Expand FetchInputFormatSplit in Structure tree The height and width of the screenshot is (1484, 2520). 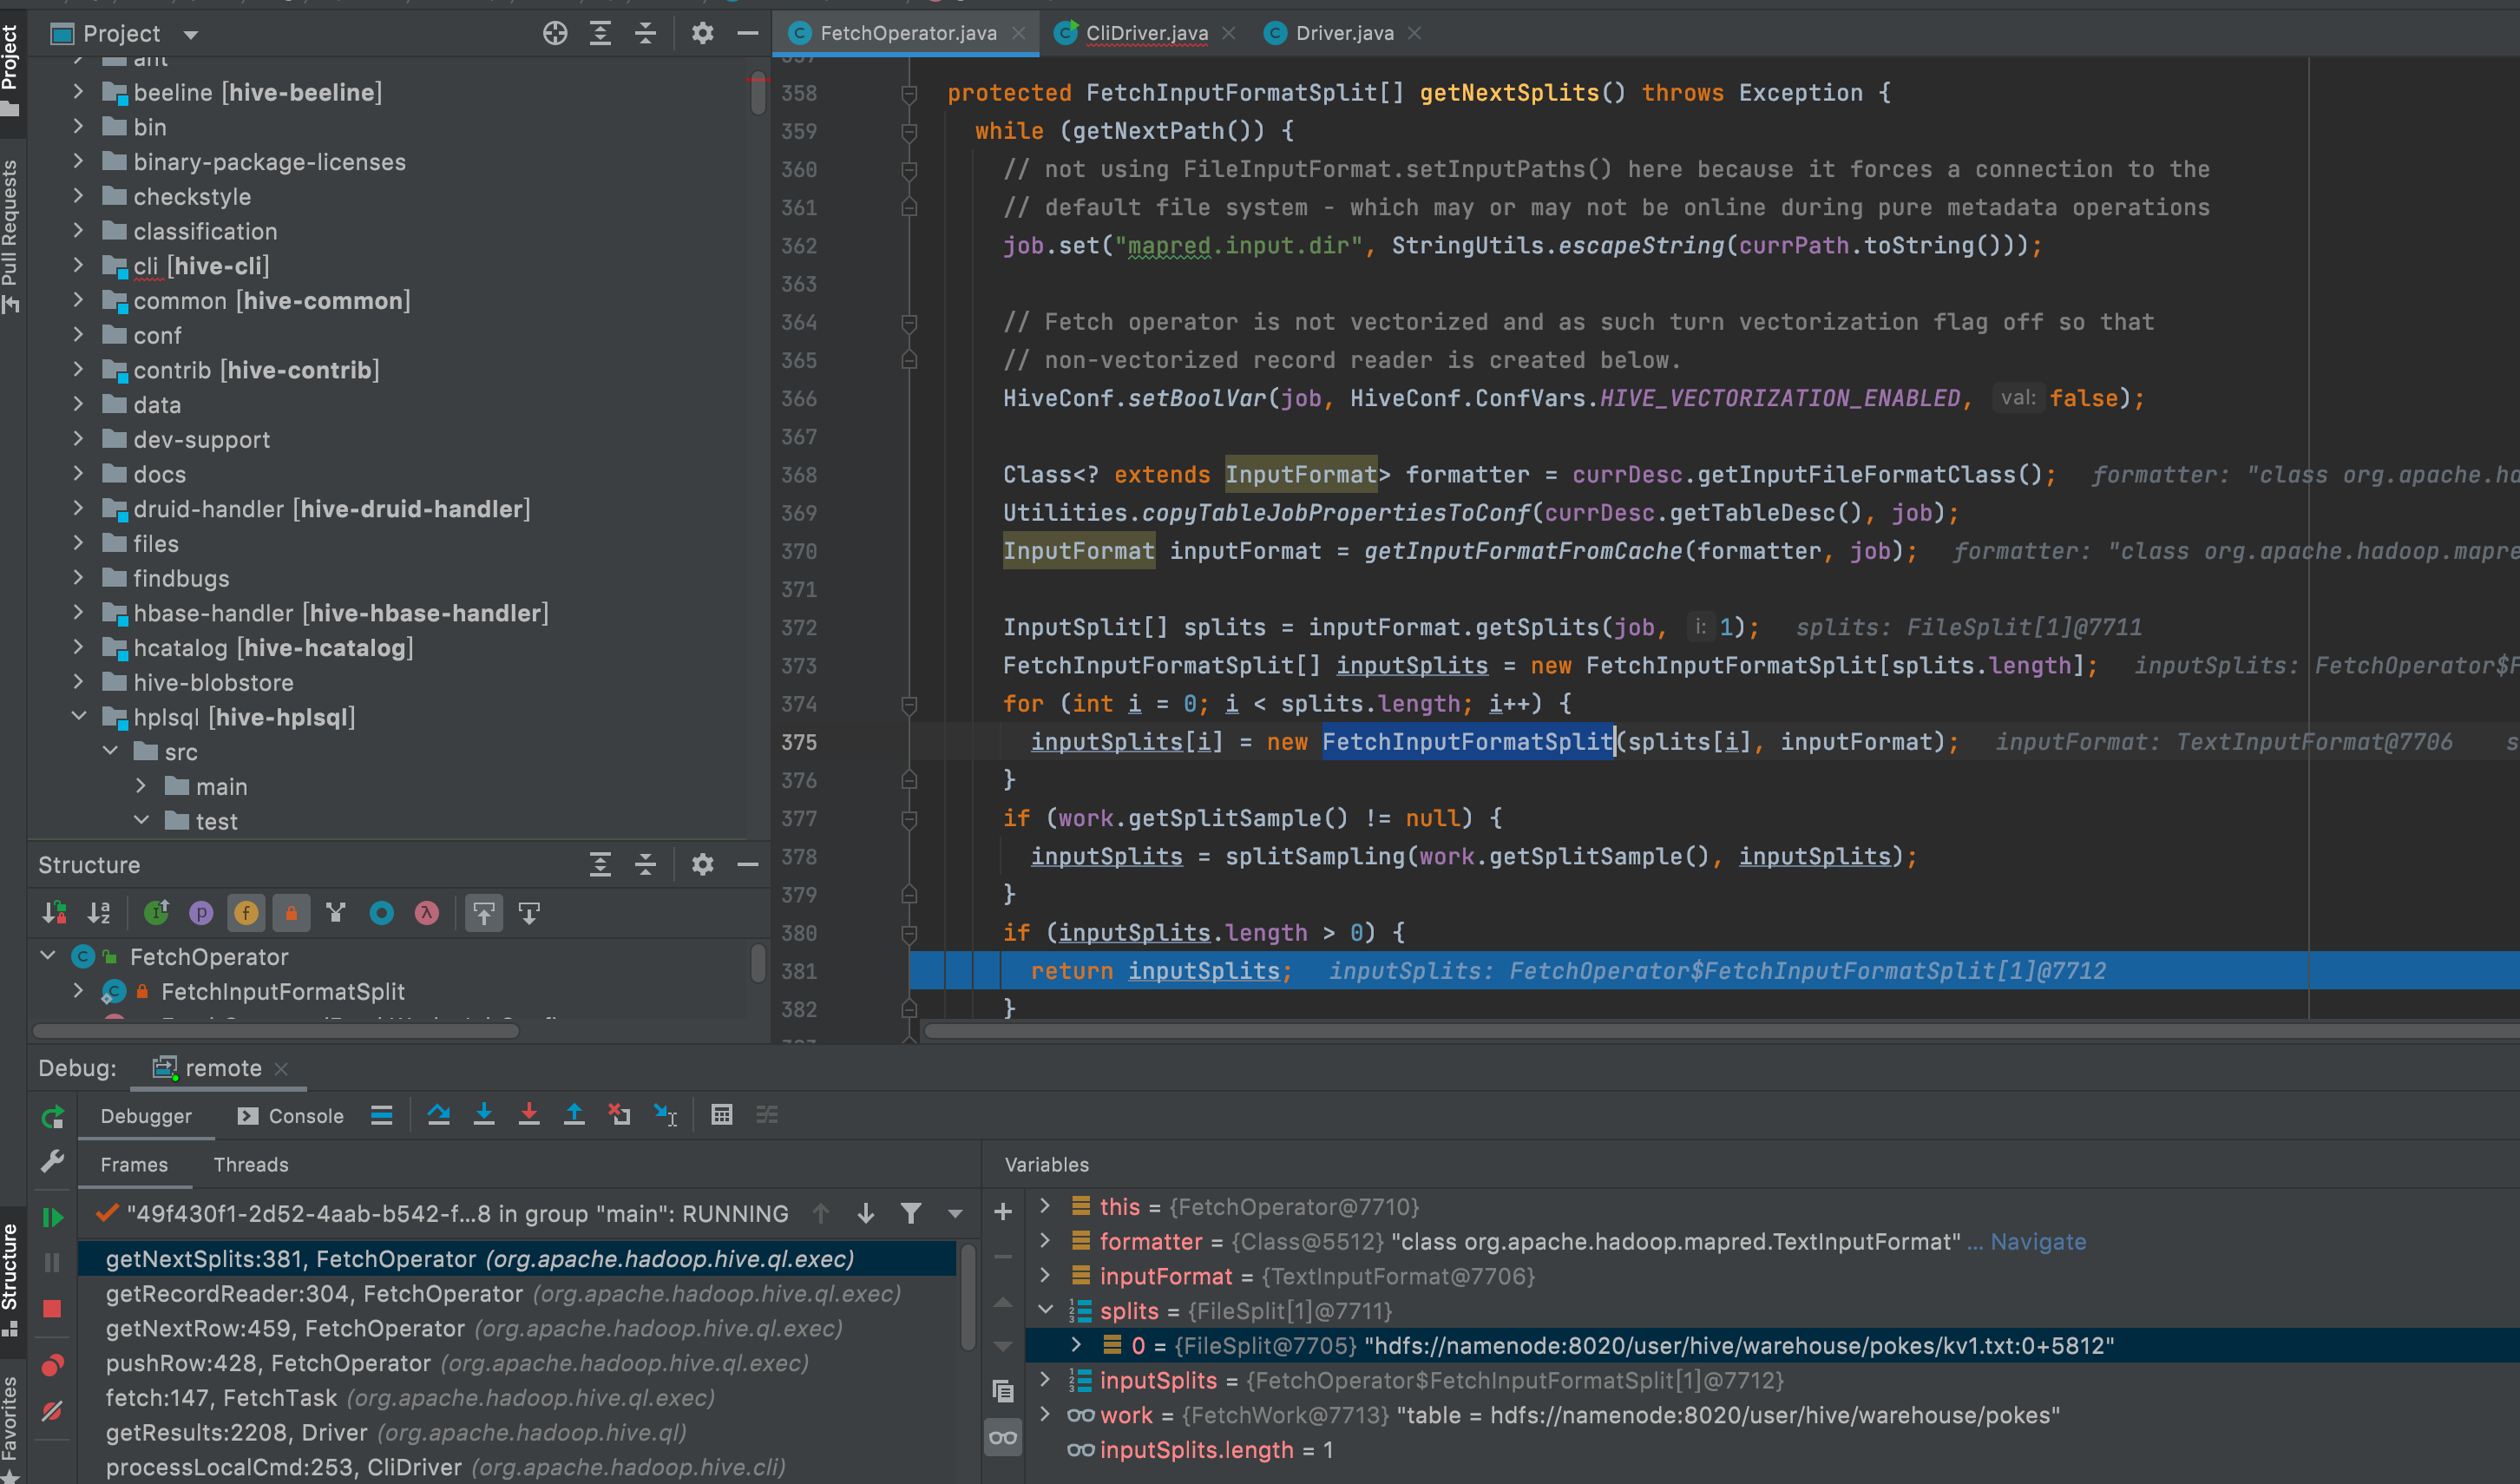78,991
